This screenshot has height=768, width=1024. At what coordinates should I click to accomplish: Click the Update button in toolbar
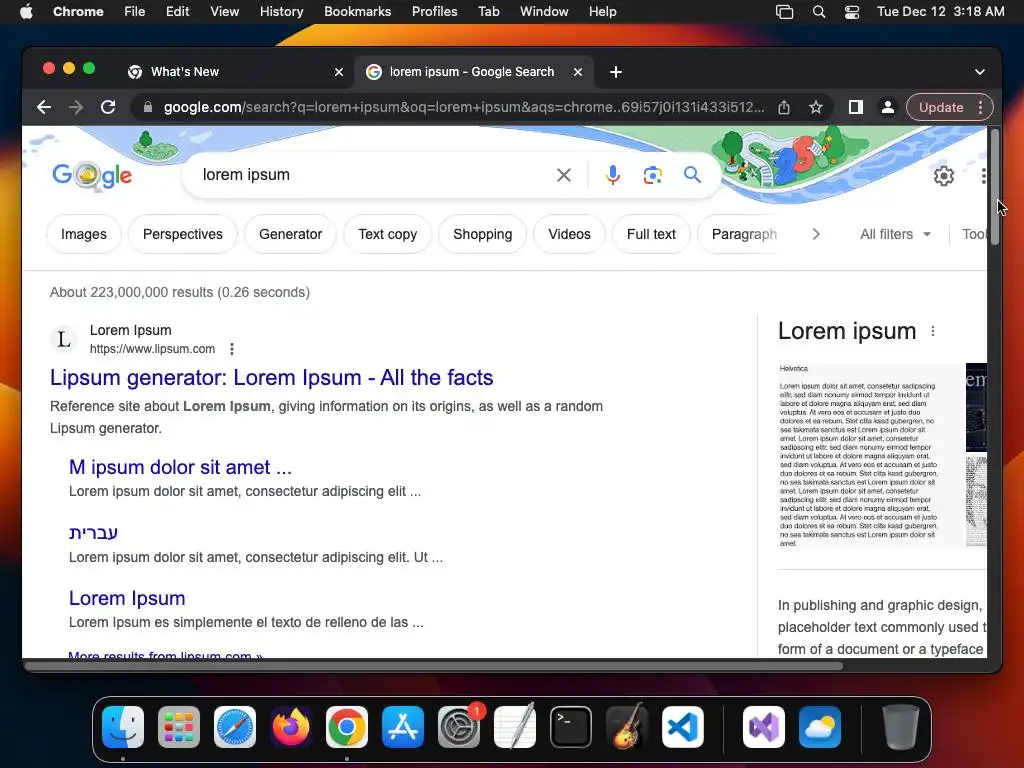click(941, 107)
